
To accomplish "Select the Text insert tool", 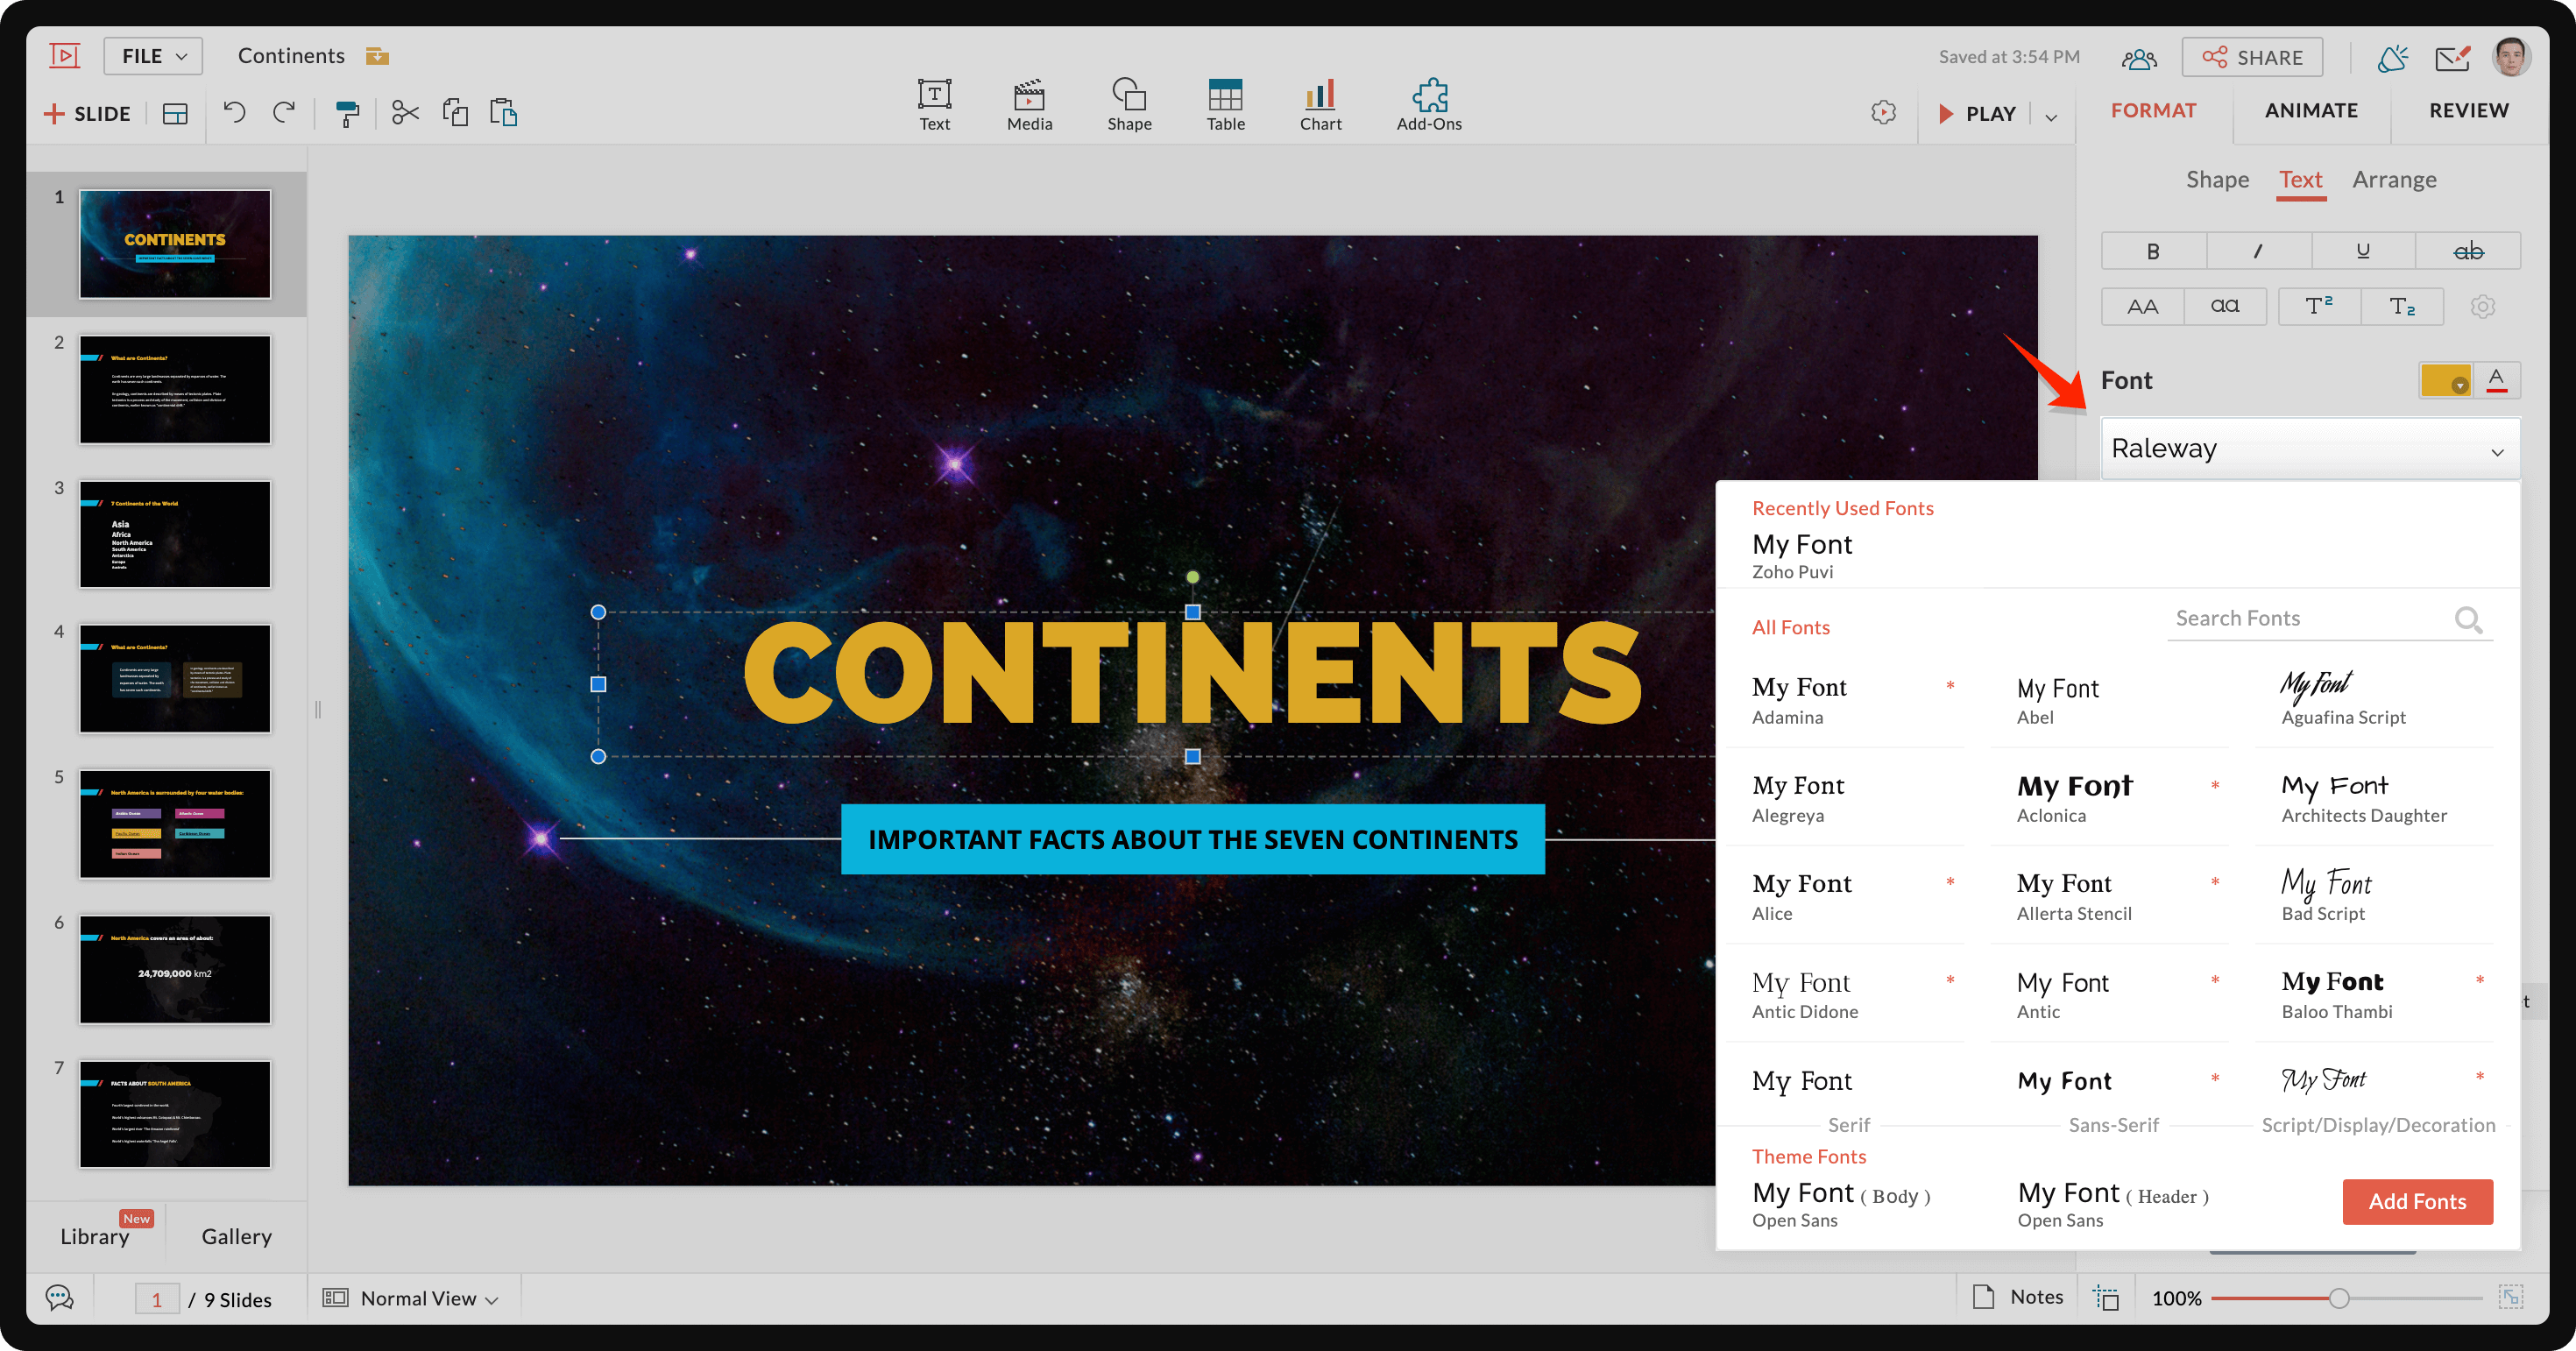I will coord(933,104).
